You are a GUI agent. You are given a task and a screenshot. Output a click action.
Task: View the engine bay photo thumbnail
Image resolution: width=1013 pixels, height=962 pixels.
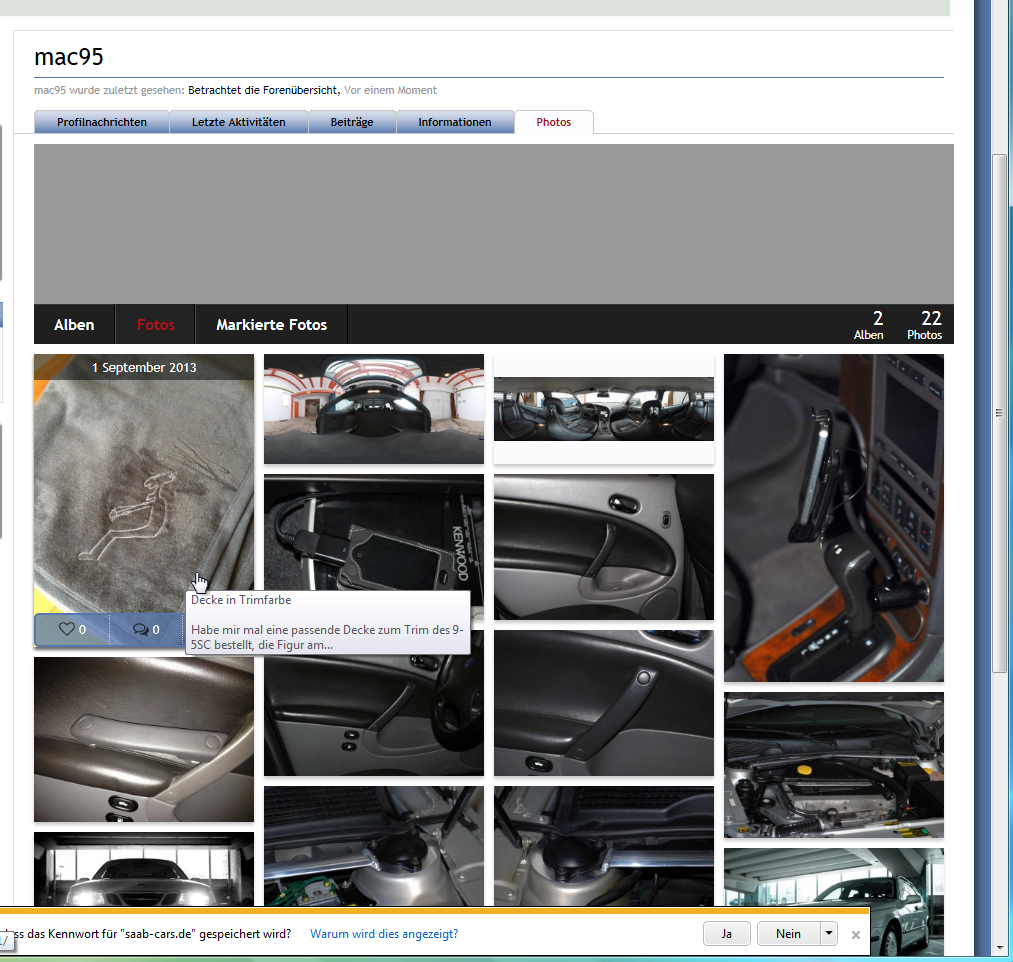[833, 765]
